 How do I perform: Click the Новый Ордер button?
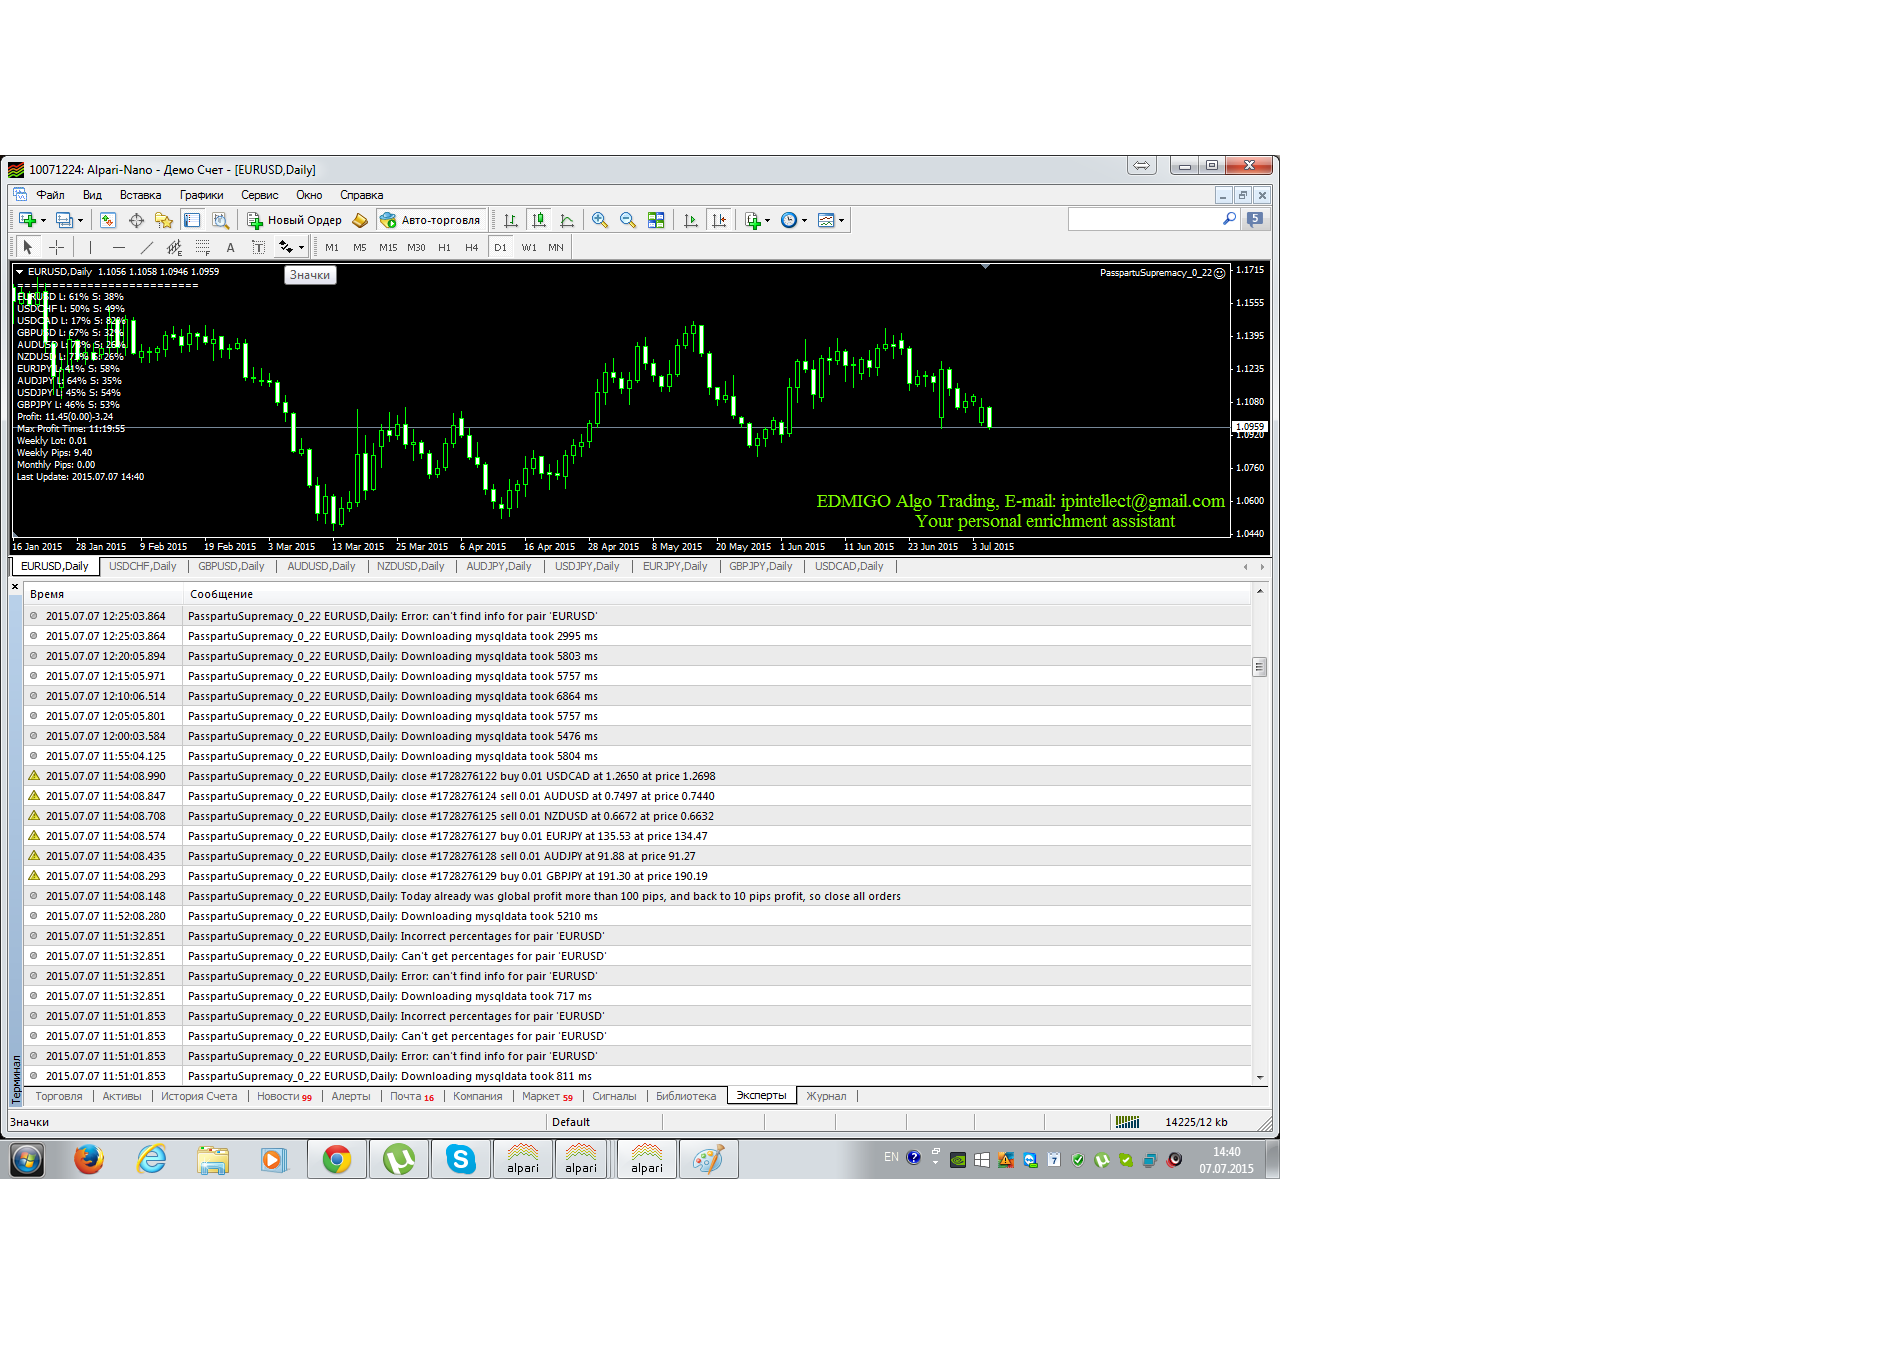pos(295,220)
